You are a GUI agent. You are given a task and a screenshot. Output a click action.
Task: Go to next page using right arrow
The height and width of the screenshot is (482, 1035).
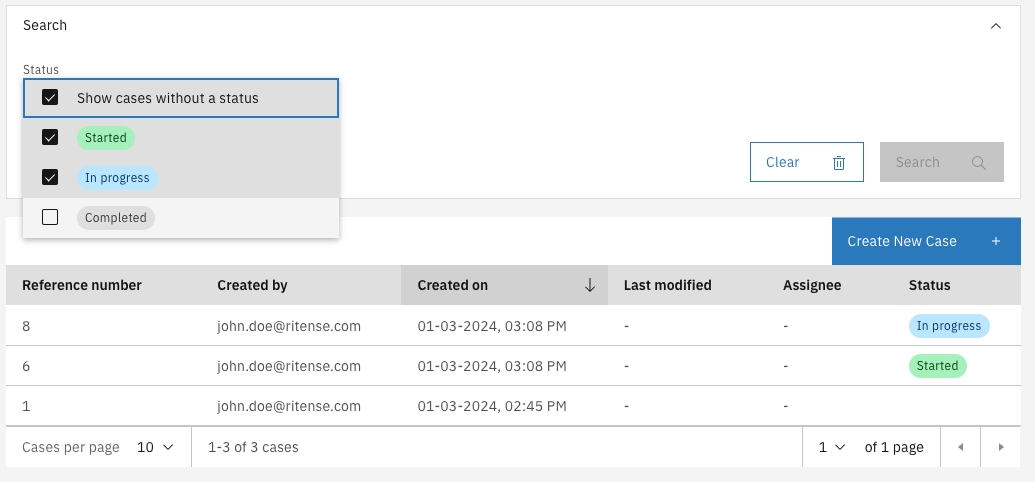tap(1000, 447)
